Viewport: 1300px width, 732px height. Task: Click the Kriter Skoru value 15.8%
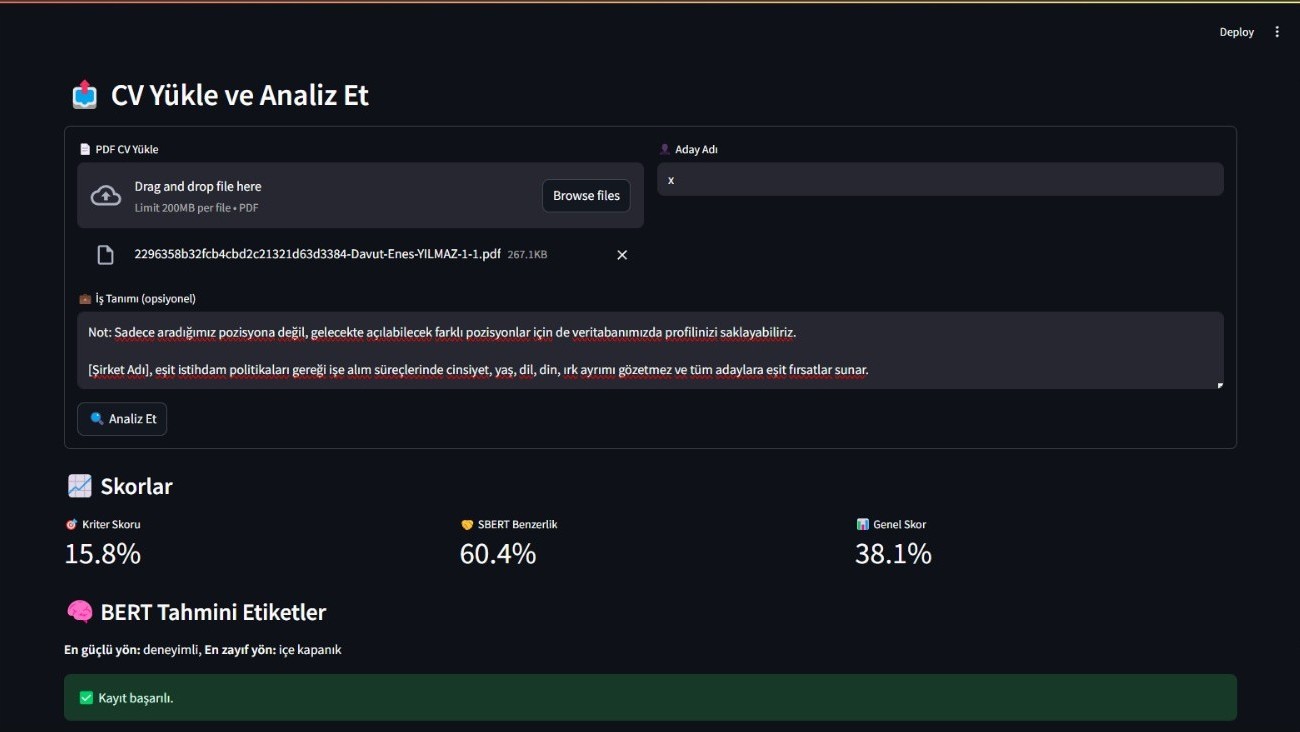[x=103, y=554]
